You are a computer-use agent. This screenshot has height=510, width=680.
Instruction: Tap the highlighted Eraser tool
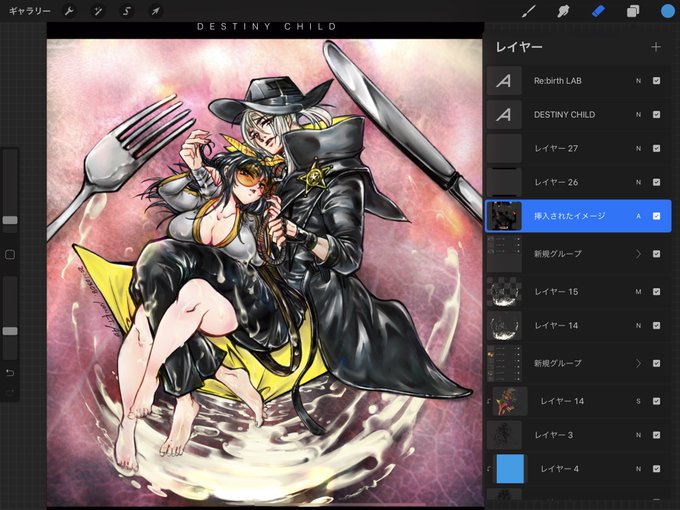pos(598,11)
